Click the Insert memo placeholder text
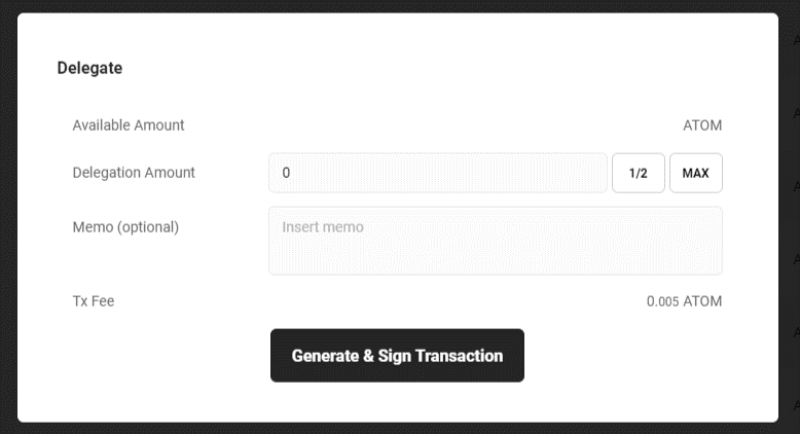The height and width of the screenshot is (434, 800). (322, 227)
